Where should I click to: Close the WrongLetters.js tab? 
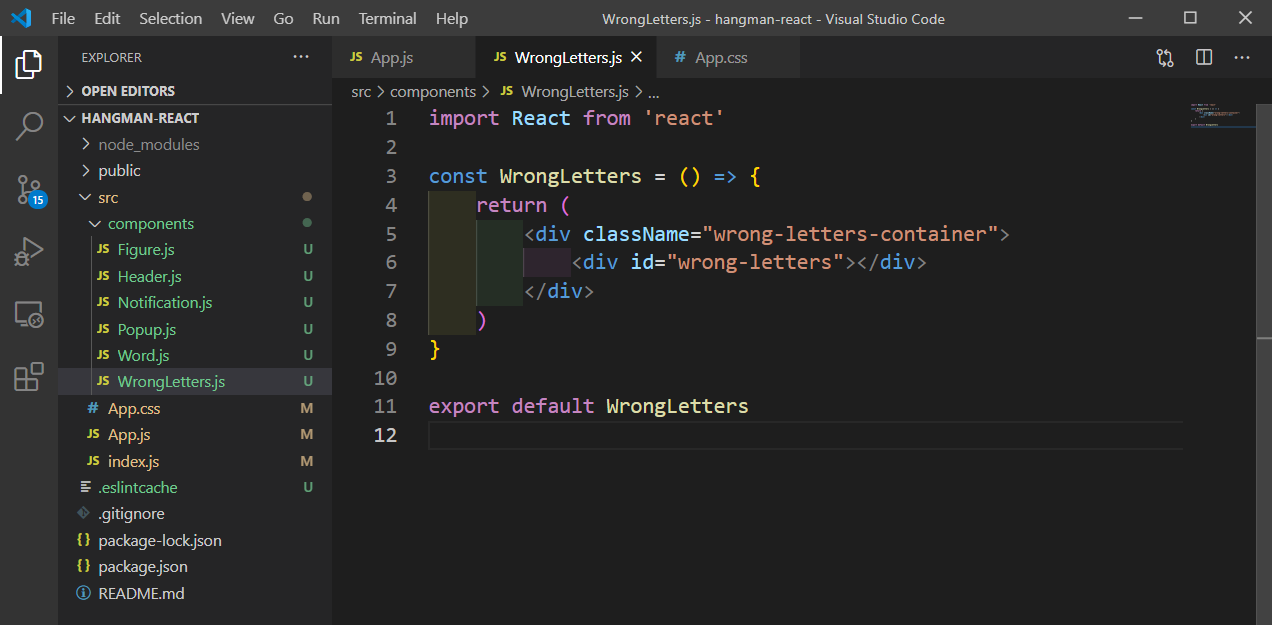click(636, 58)
